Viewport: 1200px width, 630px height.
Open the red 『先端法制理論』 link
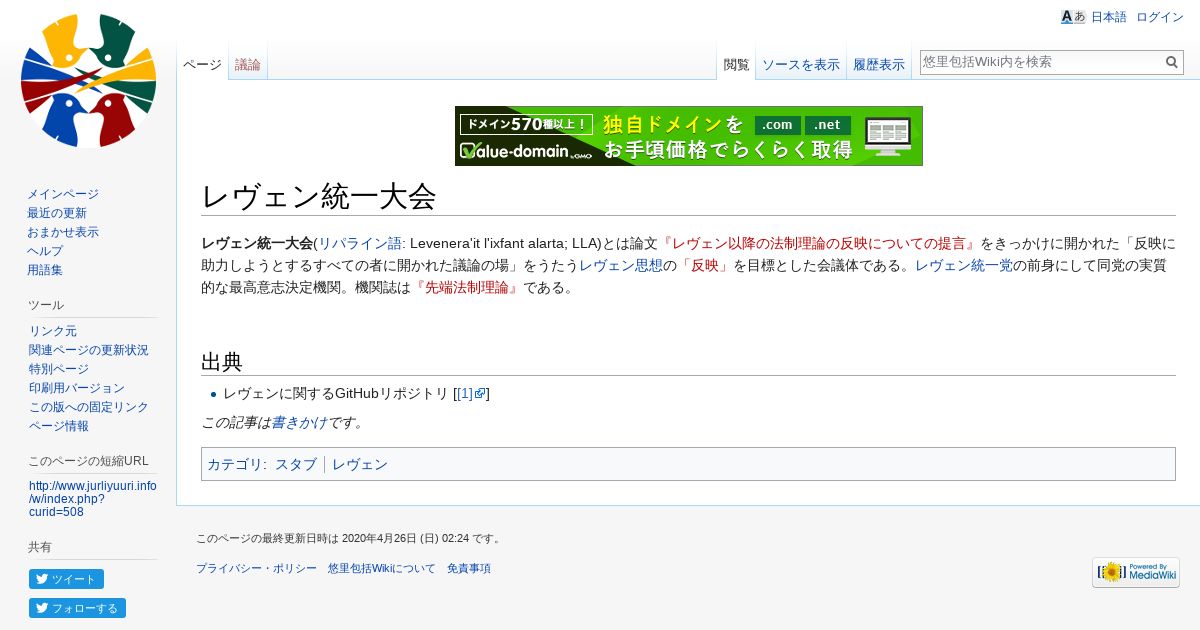coord(467,288)
